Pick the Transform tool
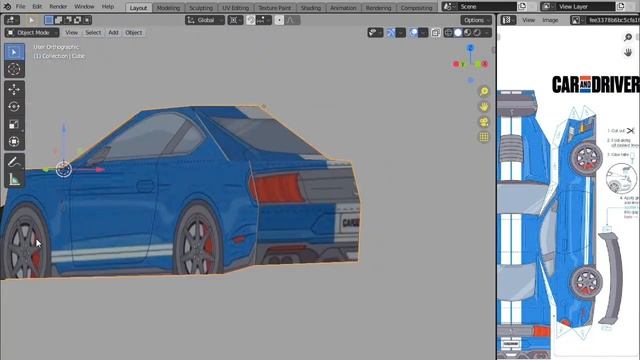This screenshot has height=360, width=640. (x=14, y=141)
